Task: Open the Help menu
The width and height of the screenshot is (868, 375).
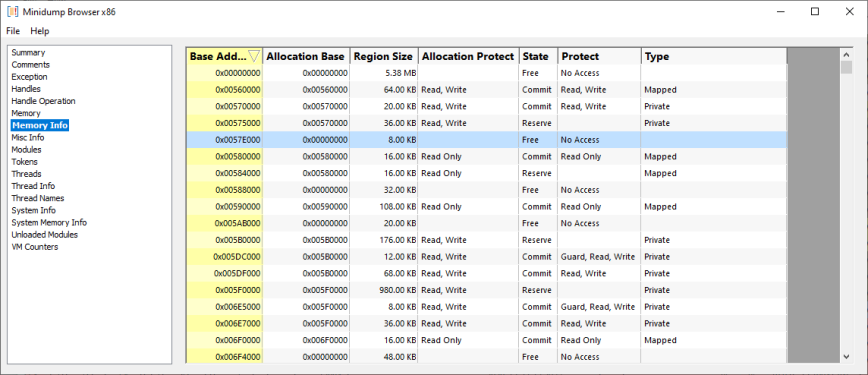Action: pyautogui.click(x=40, y=31)
